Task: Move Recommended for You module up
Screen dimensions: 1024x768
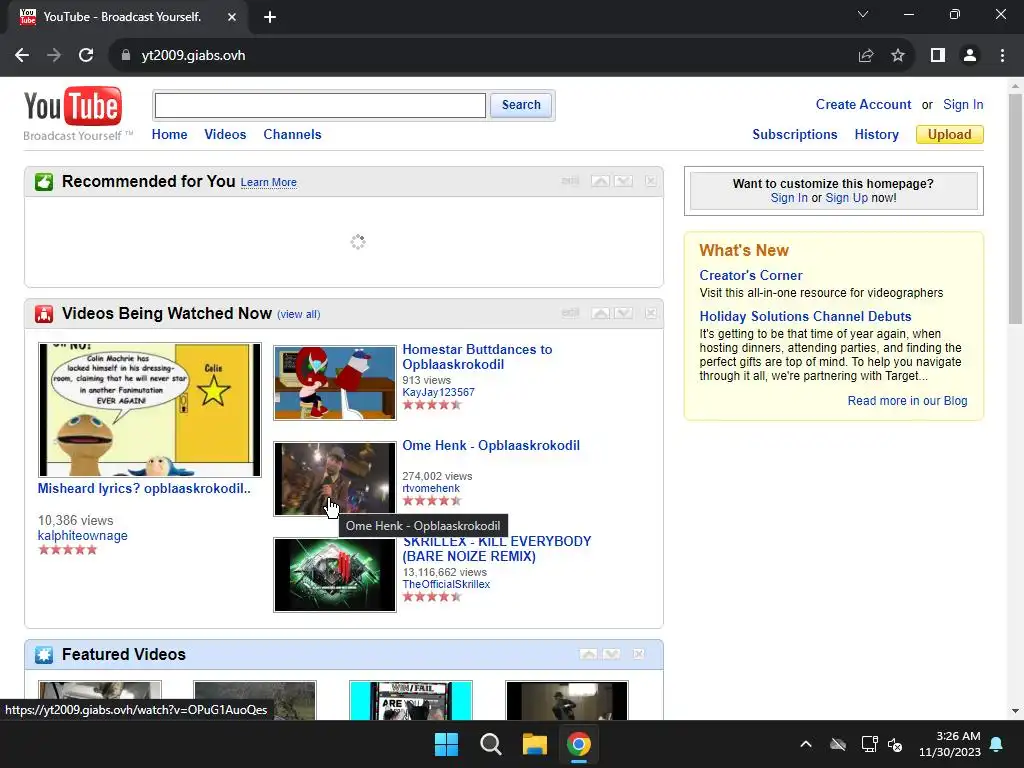Action: point(600,181)
